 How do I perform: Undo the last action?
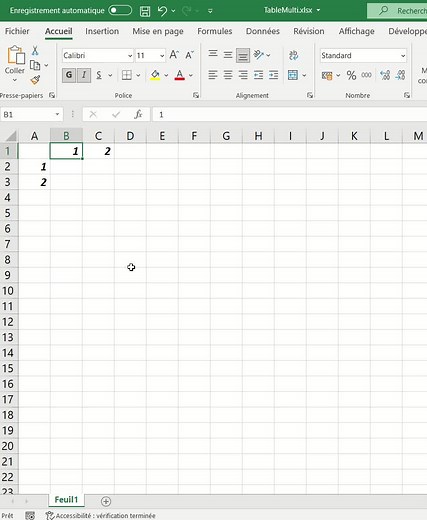click(162, 11)
